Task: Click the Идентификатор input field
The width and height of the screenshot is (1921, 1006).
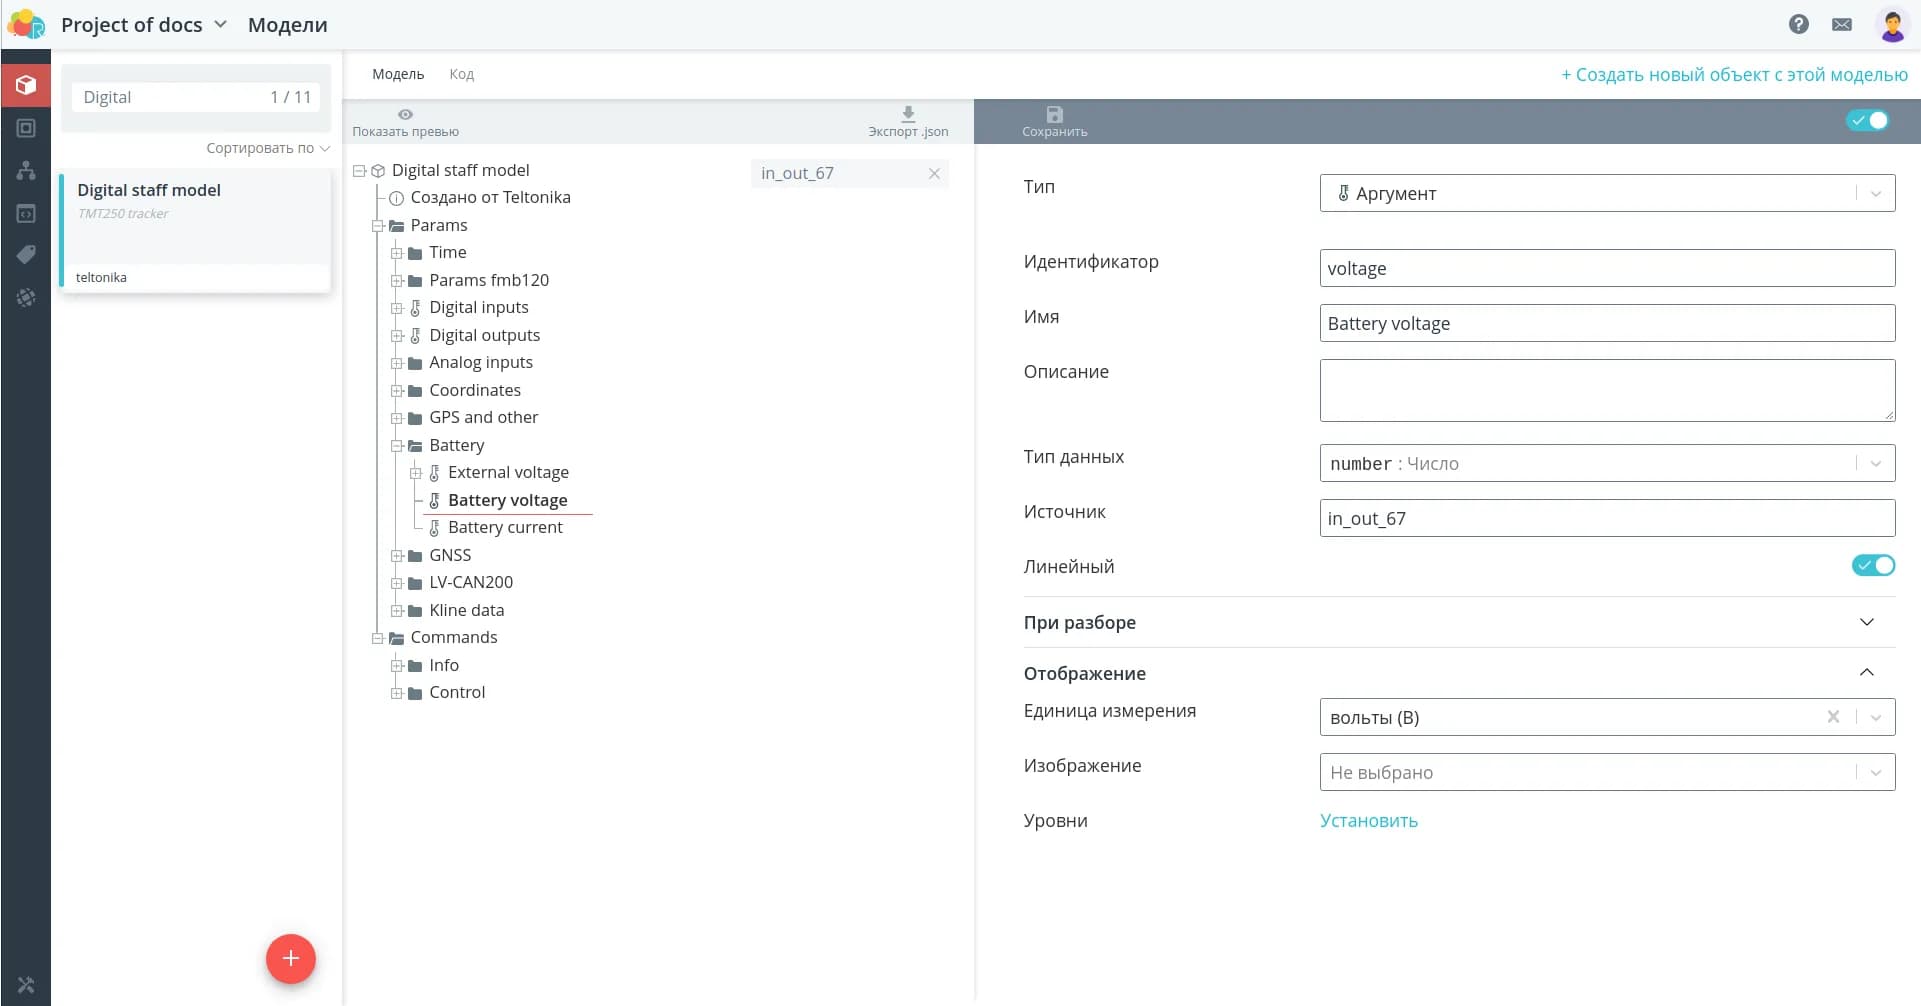Action: click(1606, 268)
